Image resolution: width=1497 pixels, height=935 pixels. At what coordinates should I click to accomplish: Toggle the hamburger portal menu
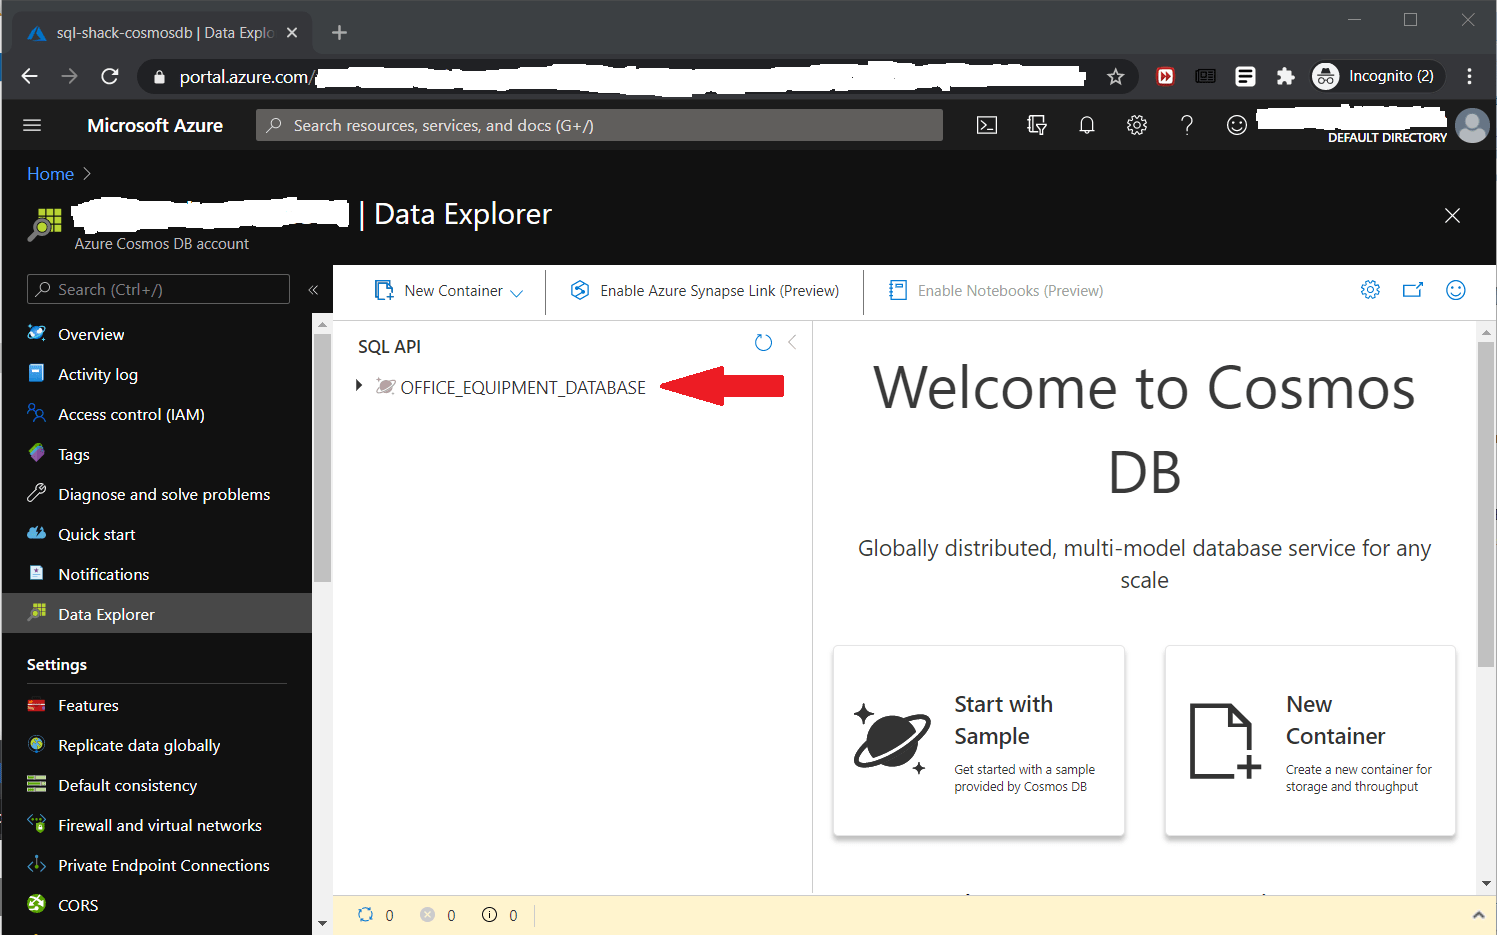(32, 125)
